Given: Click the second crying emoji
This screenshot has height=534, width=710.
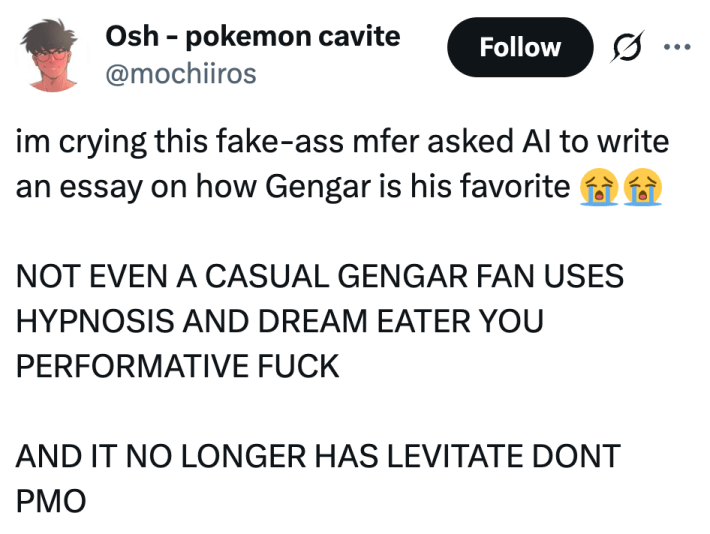Looking at the screenshot, I should point(641,186).
